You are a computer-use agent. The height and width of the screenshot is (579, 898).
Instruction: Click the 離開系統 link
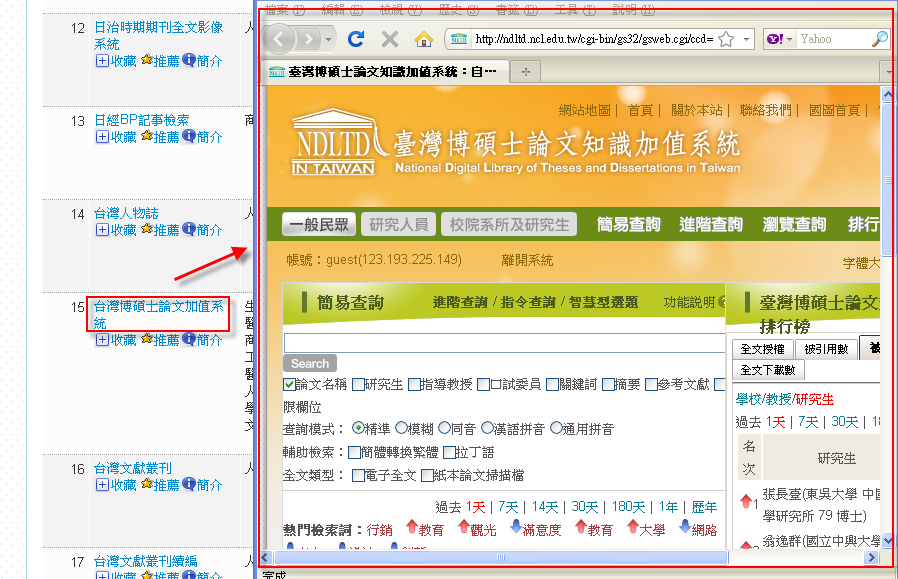[527, 260]
